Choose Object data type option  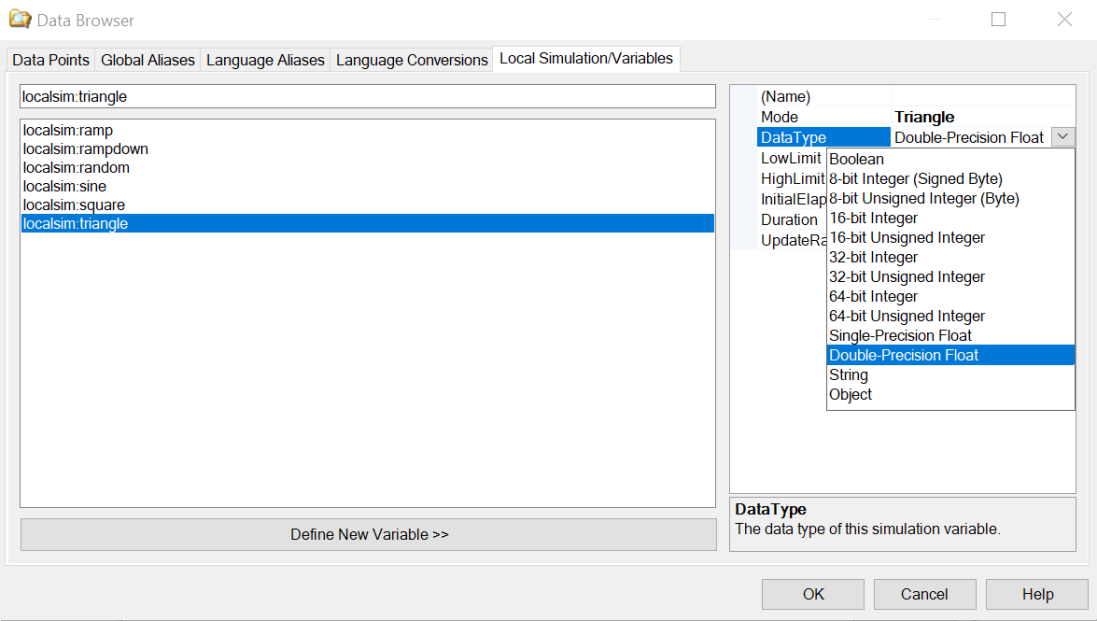point(850,395)
